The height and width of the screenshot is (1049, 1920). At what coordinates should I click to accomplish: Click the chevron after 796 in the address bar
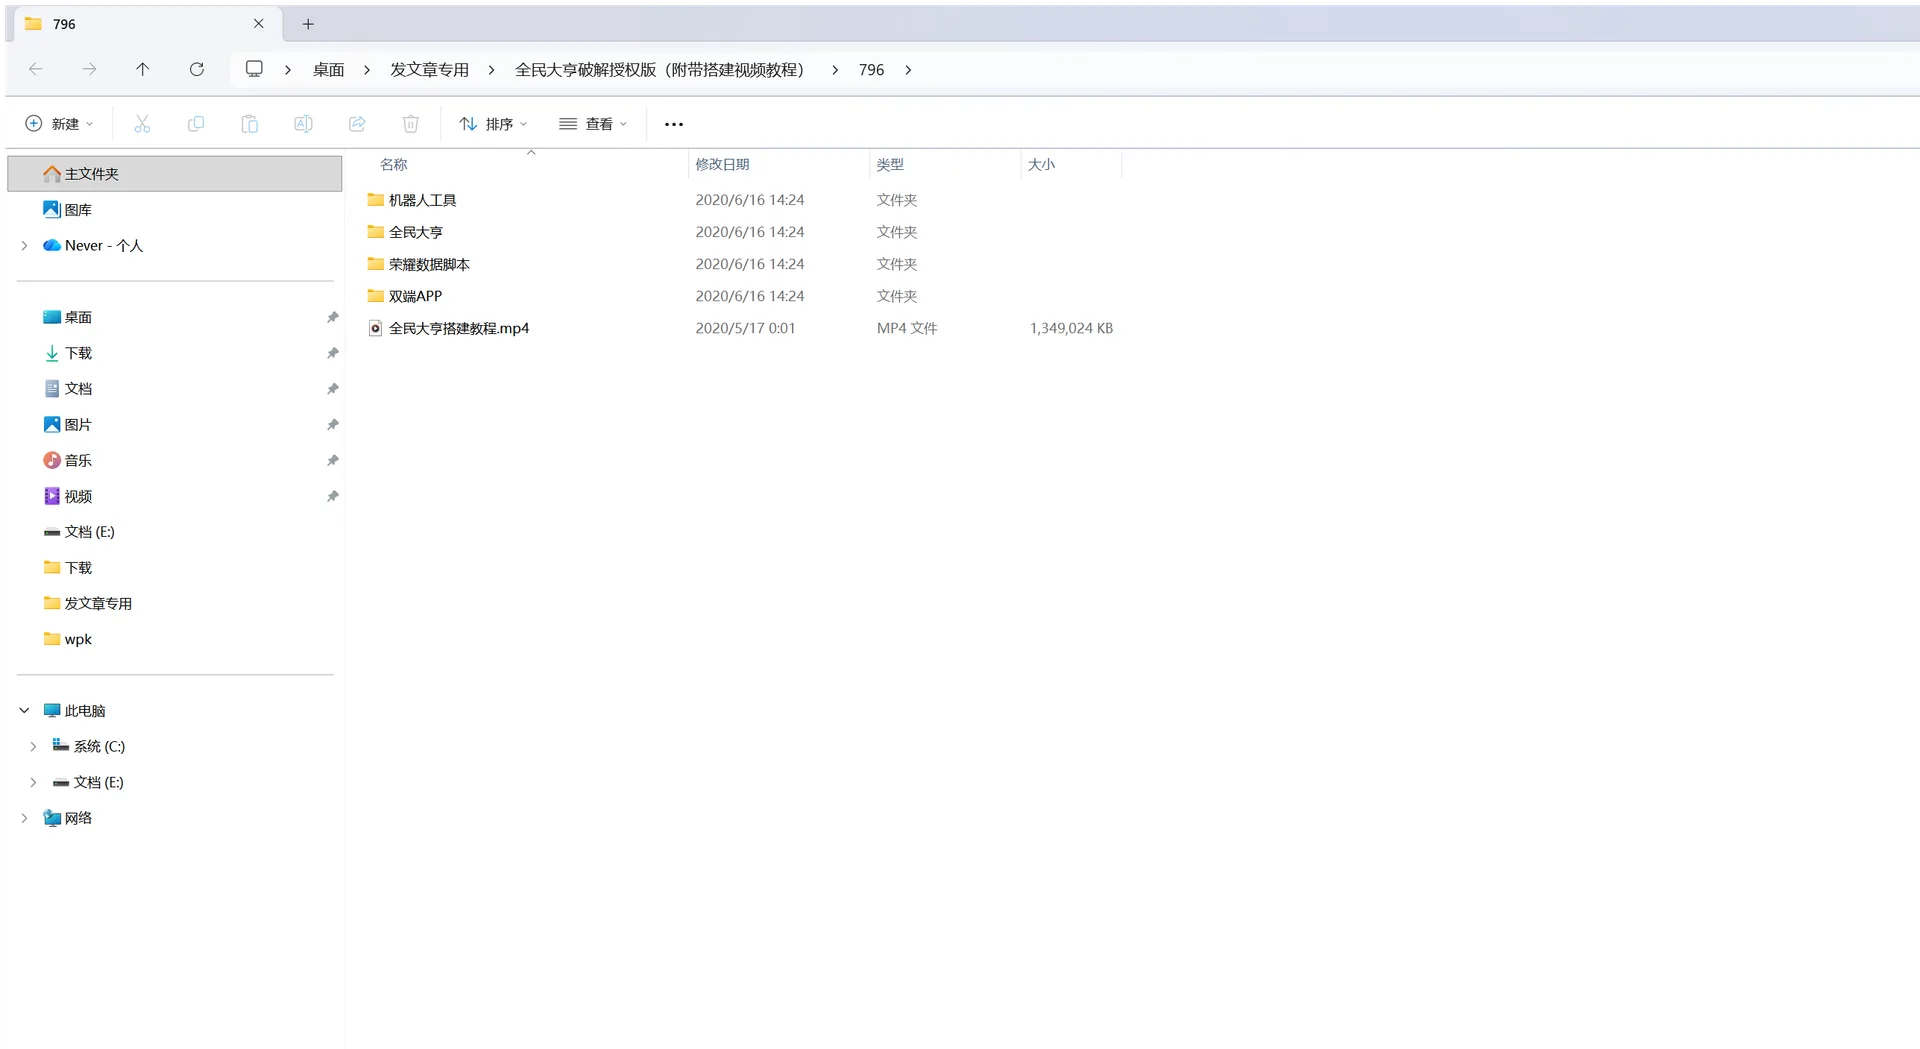click(x=908, y=70)
